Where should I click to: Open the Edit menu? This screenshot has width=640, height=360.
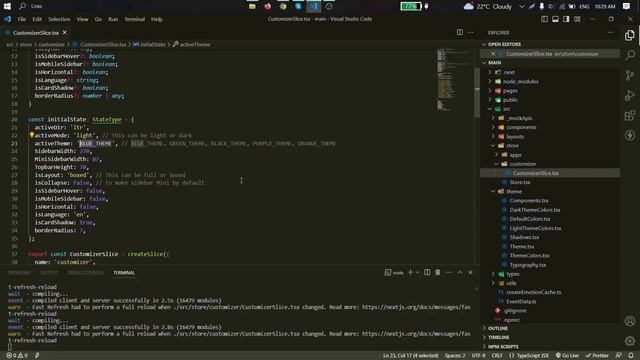point(37,19)
